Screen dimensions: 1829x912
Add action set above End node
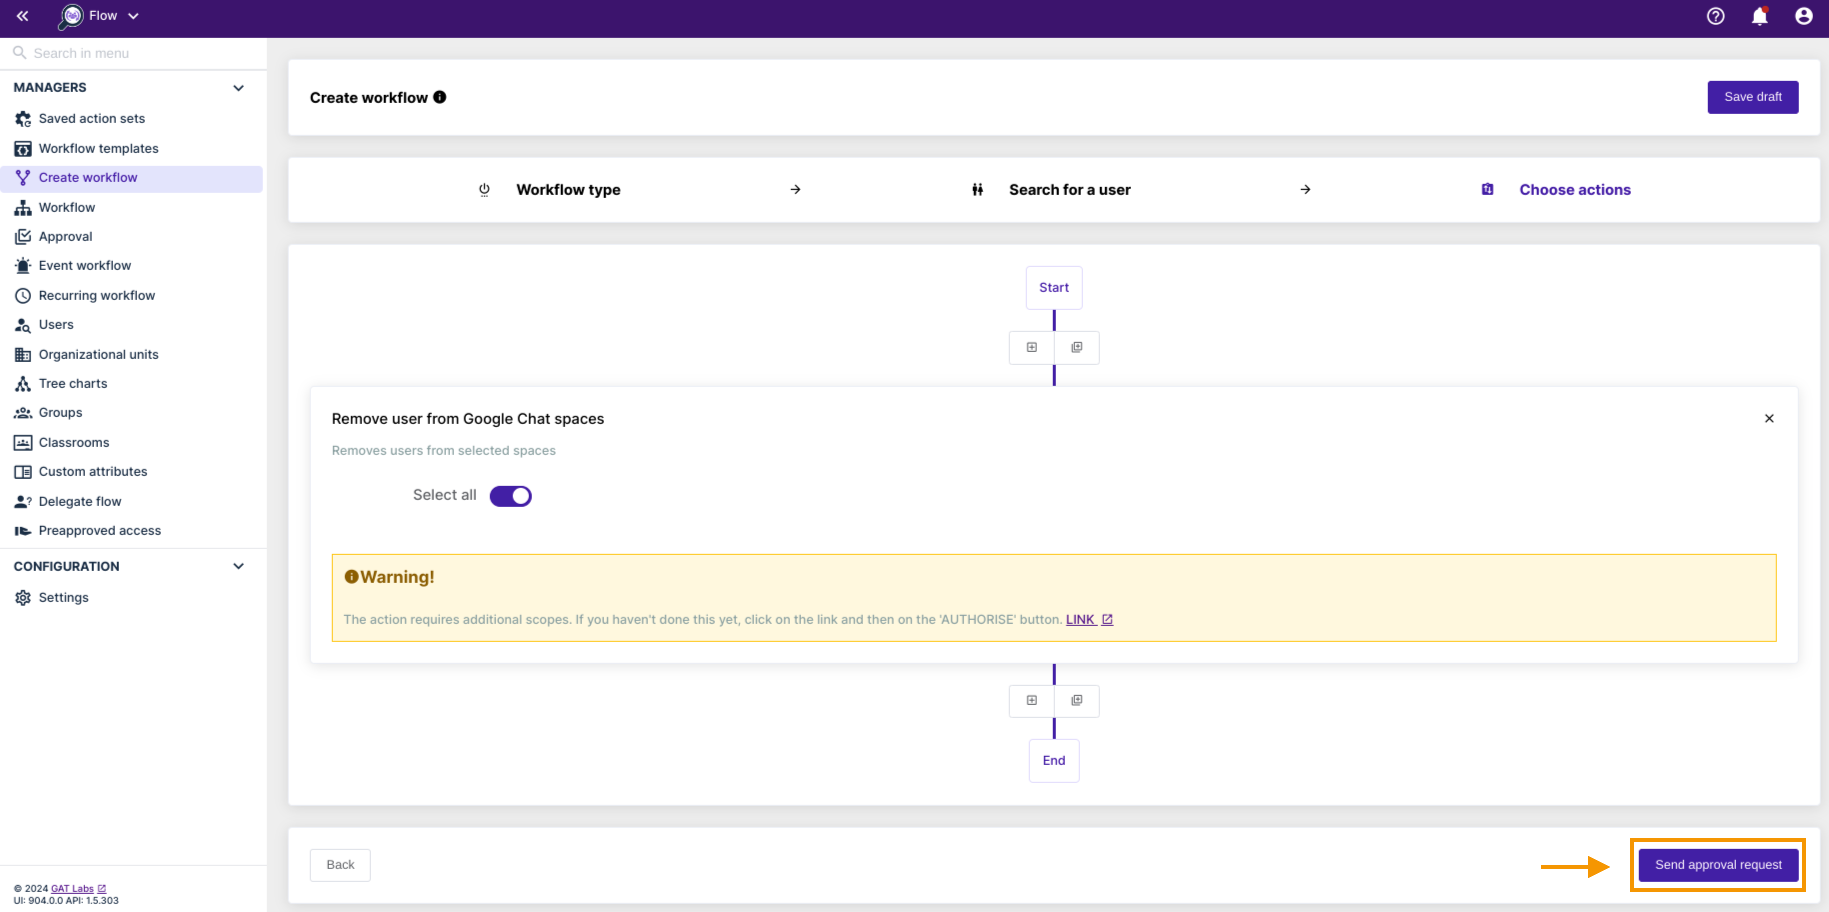[1077, 701]
